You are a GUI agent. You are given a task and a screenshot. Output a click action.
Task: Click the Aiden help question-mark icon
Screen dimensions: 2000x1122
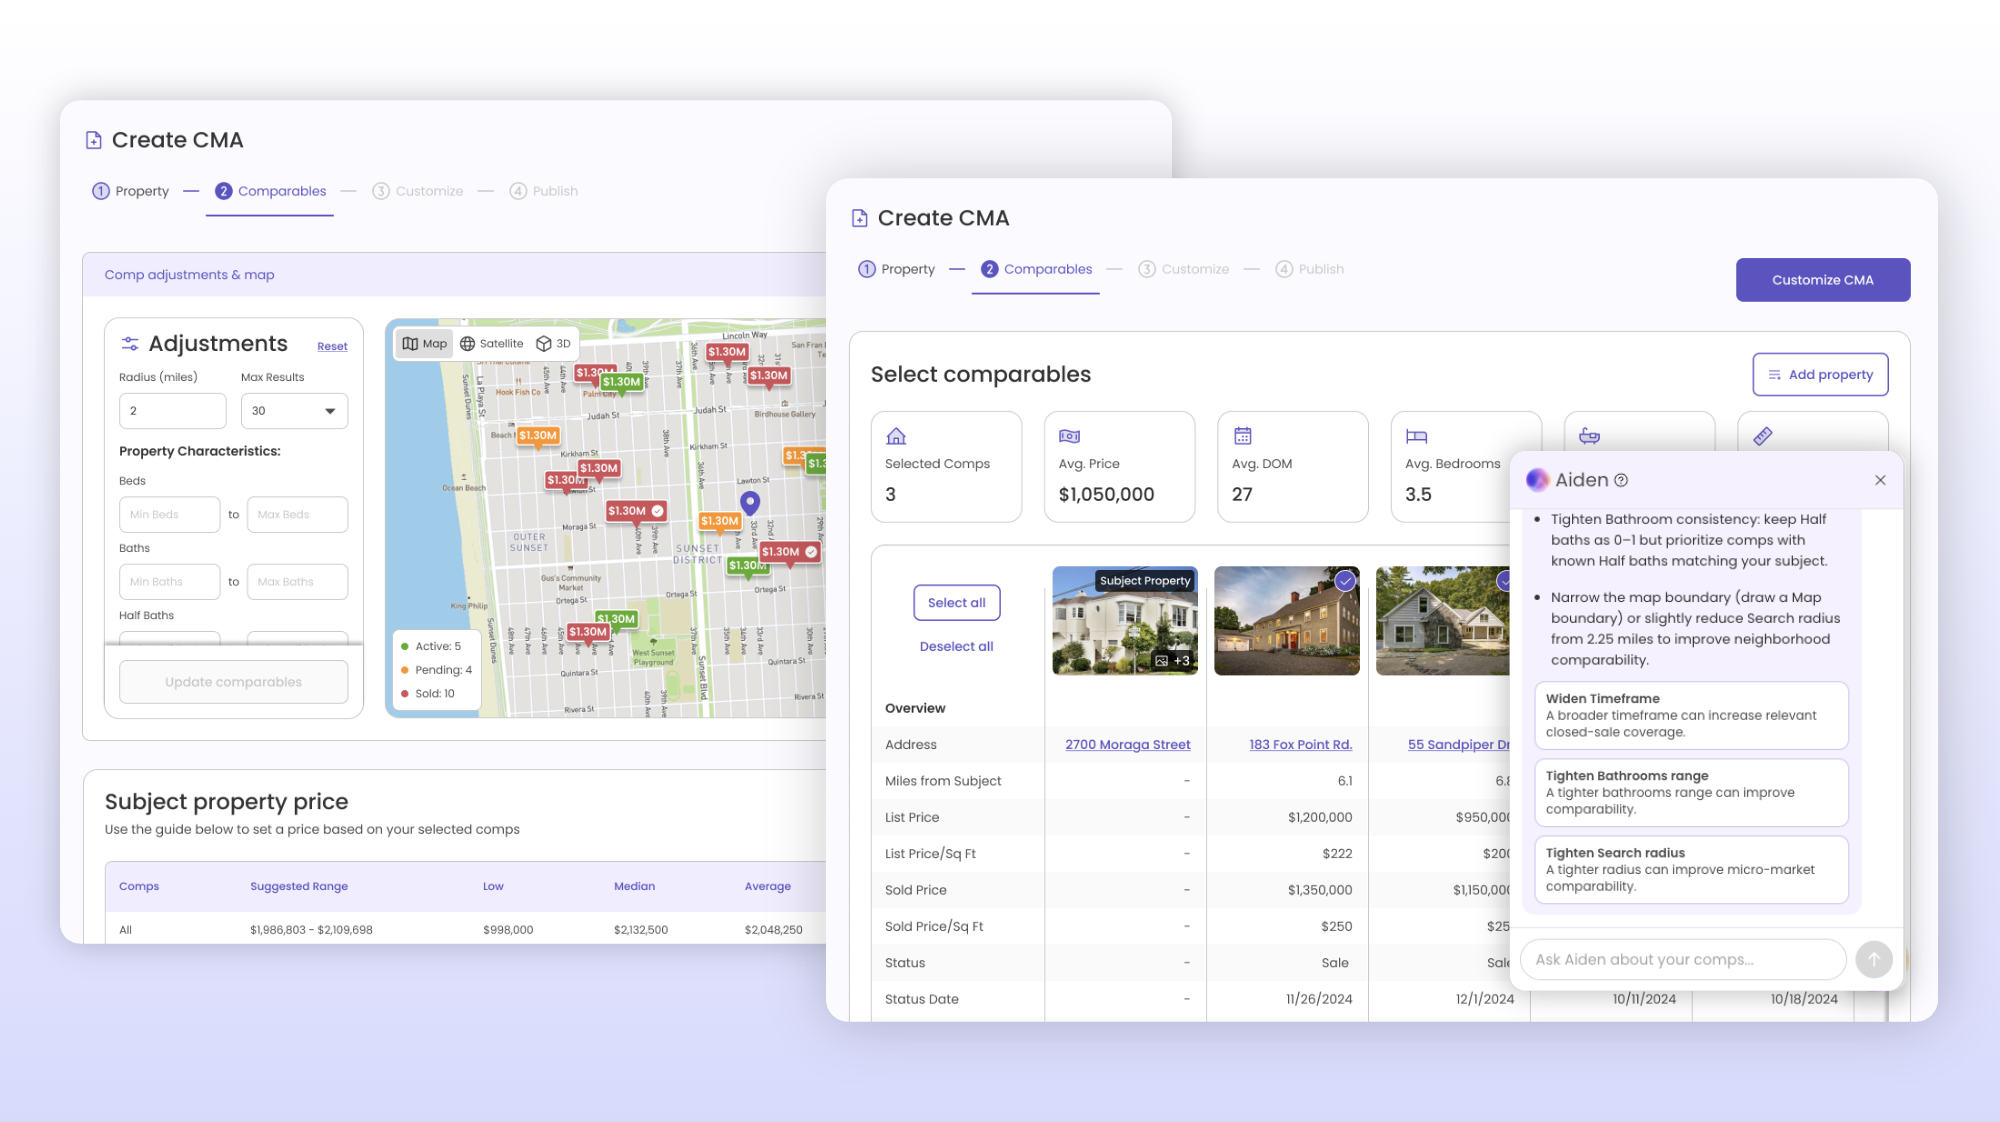1621,480
